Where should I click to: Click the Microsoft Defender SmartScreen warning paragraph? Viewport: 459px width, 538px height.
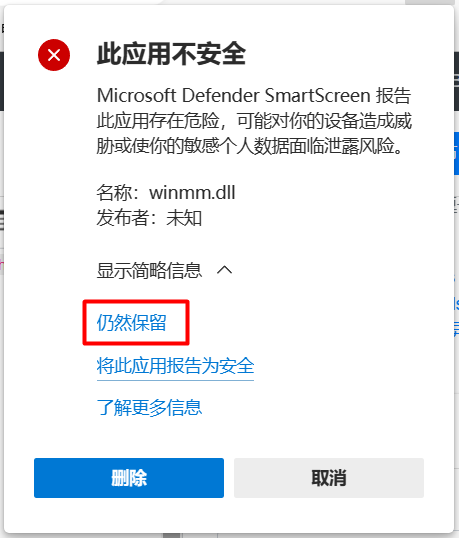[254, 120]
